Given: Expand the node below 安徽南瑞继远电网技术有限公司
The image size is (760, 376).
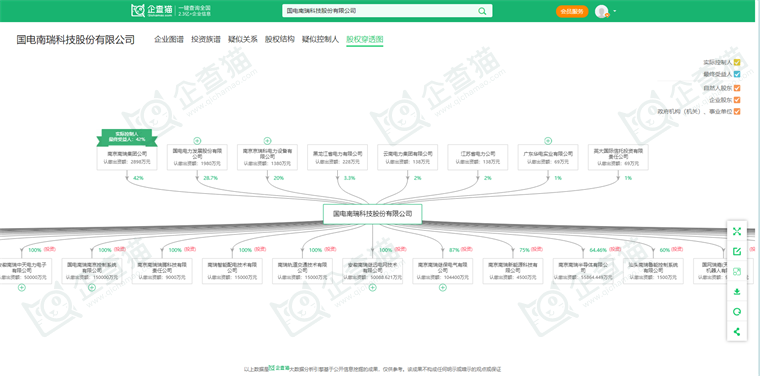Looking at the screenshot, I should pyautogui.click(x=372, y=288).
